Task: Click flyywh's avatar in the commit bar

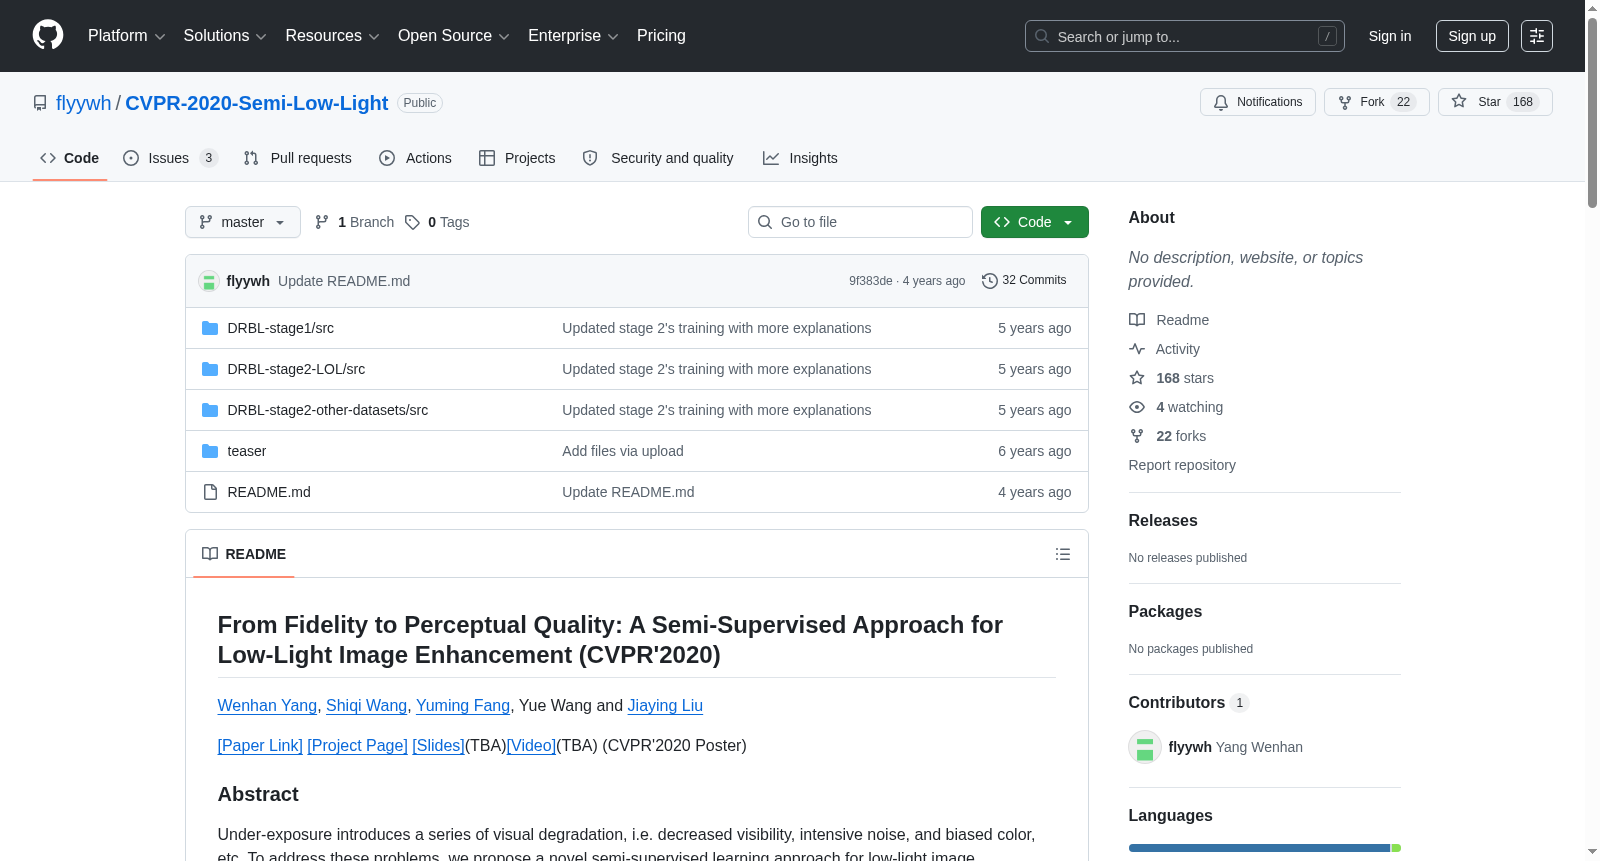Action: coord(209,281)
